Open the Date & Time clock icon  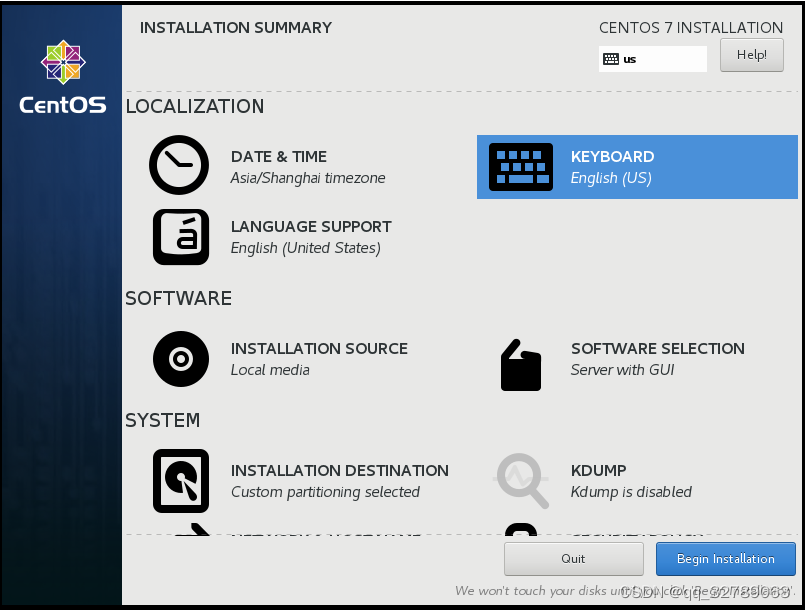pyautogui.click(x=179, y=165)
